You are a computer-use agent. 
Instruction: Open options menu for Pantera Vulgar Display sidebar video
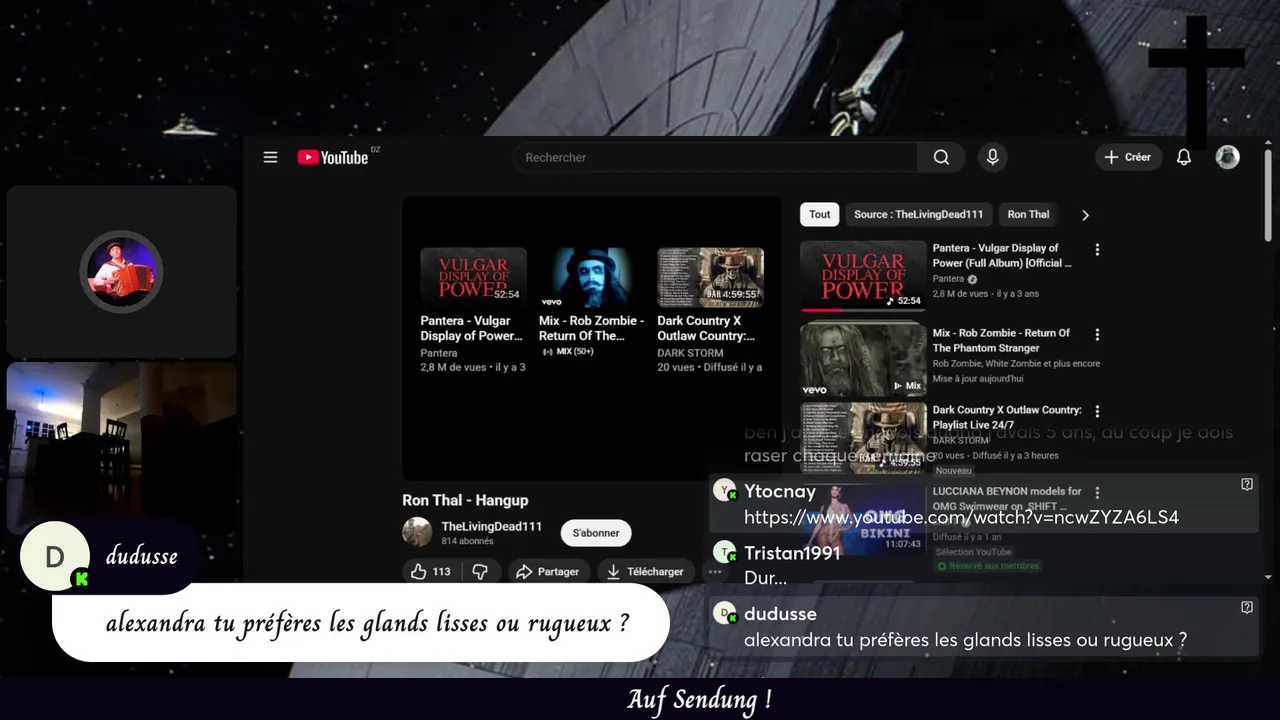click(1097, 249)
